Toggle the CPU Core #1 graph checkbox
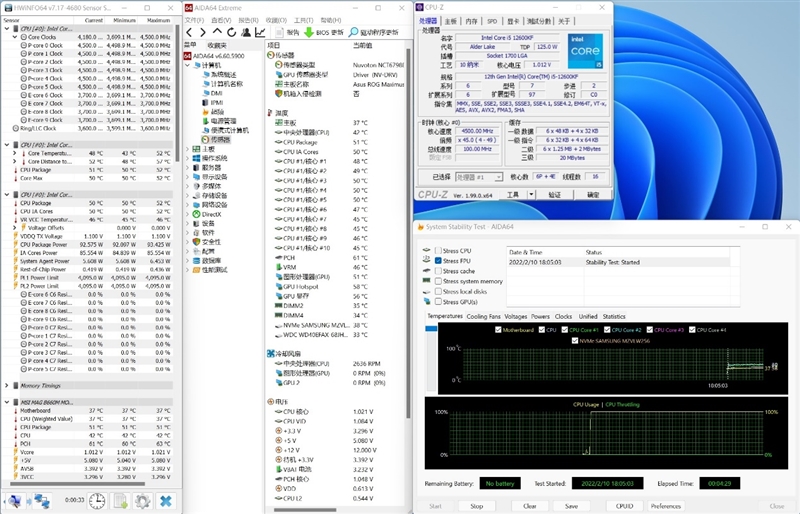Viewport: 800px width, 514px height. [564, 330]
